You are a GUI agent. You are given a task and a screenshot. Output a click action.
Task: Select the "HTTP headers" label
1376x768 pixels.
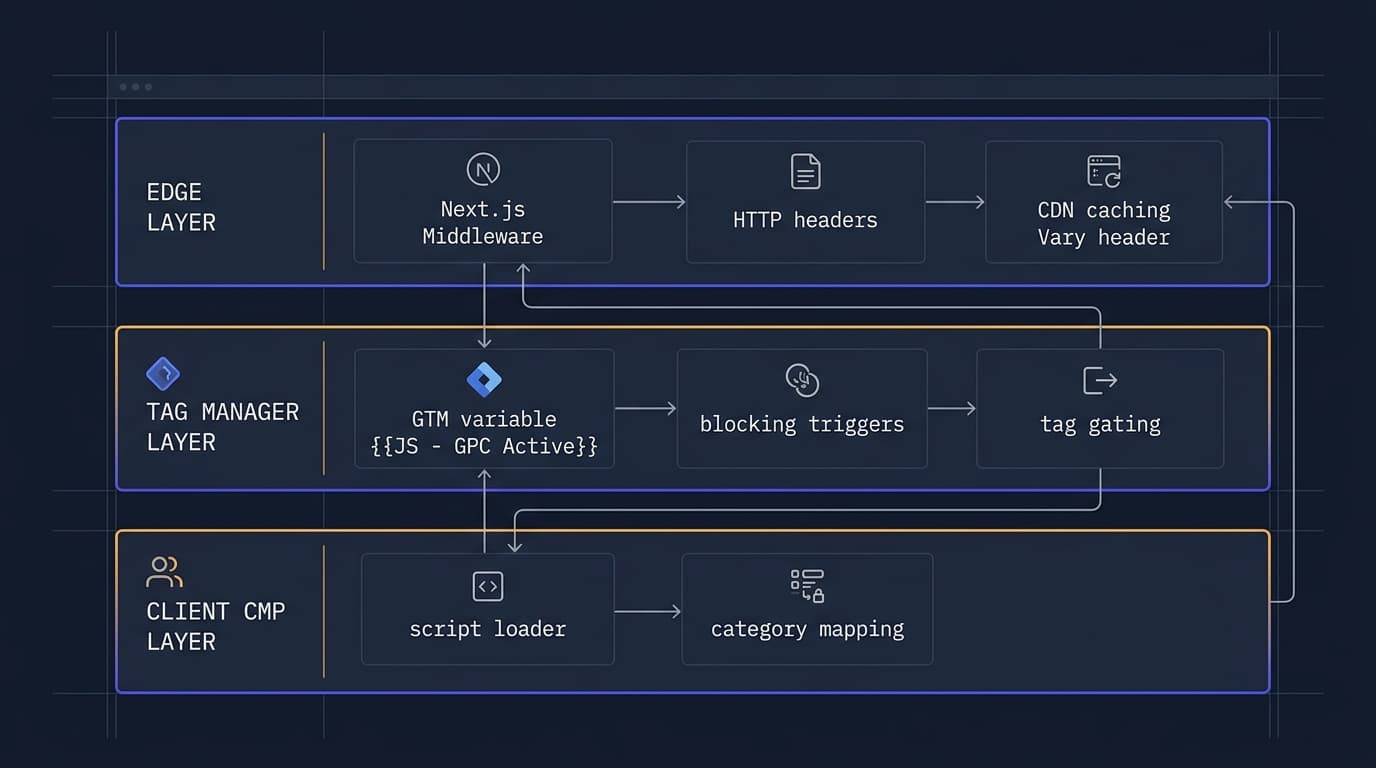coord(805,220)
